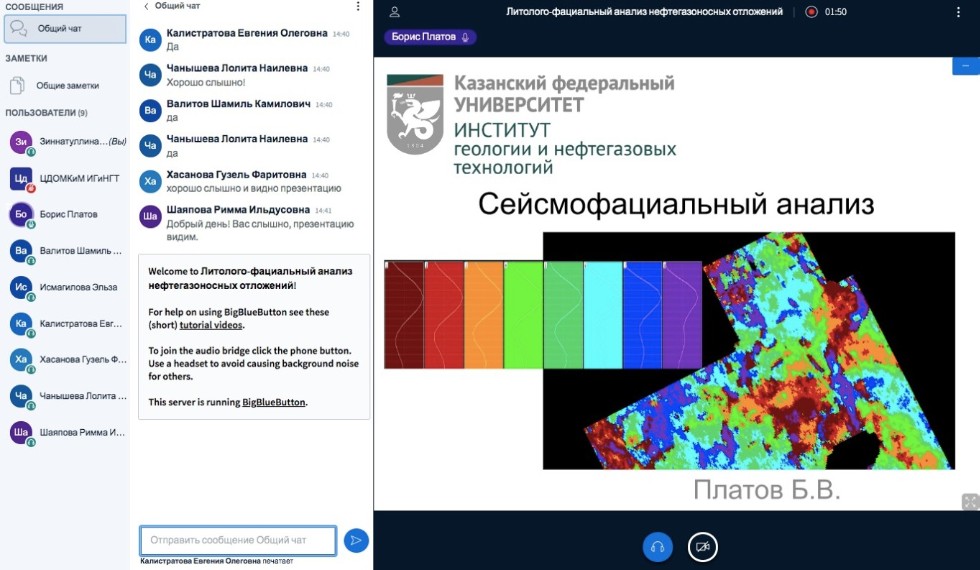Make the presentation fullscreen
This screenshot has height=570, width=980.
[x=968, y=502]
